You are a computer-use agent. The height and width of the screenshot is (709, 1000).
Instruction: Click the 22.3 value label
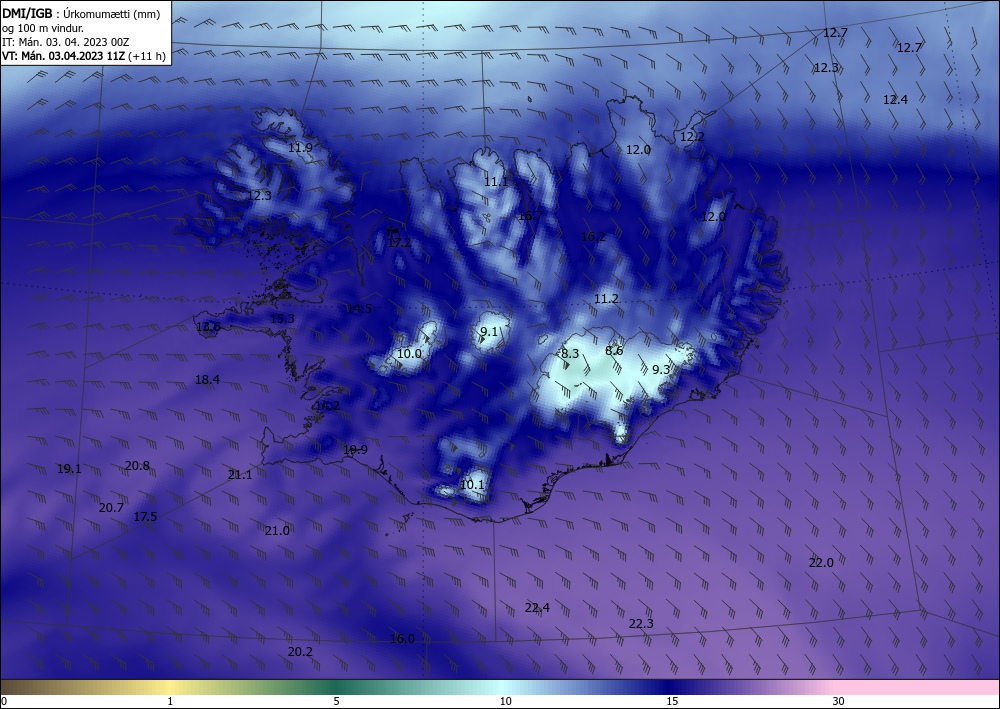(641, 624)
